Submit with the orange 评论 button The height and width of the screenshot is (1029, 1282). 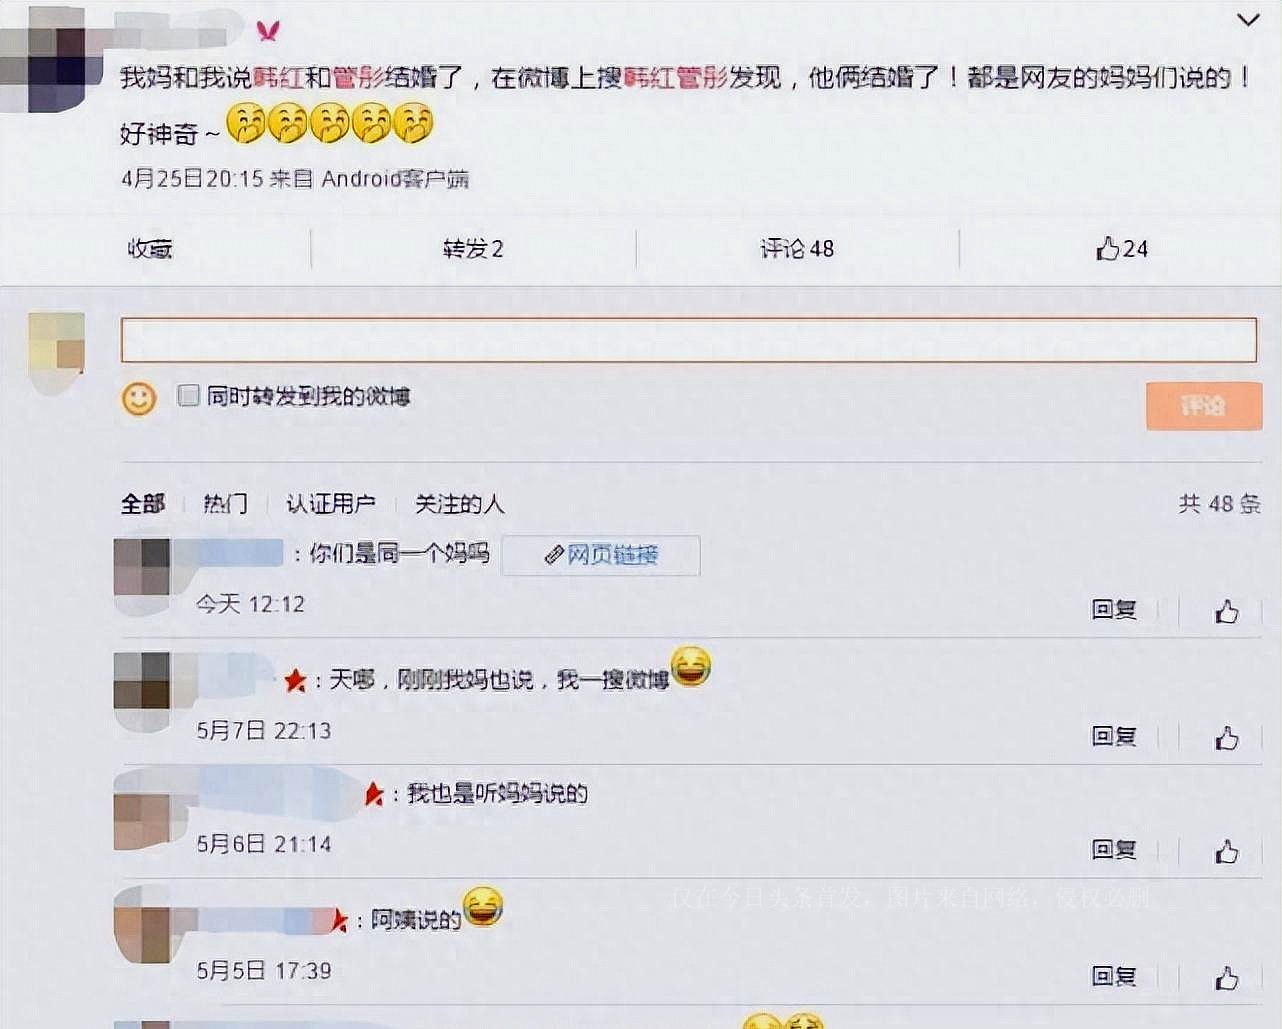[1203, 405]
